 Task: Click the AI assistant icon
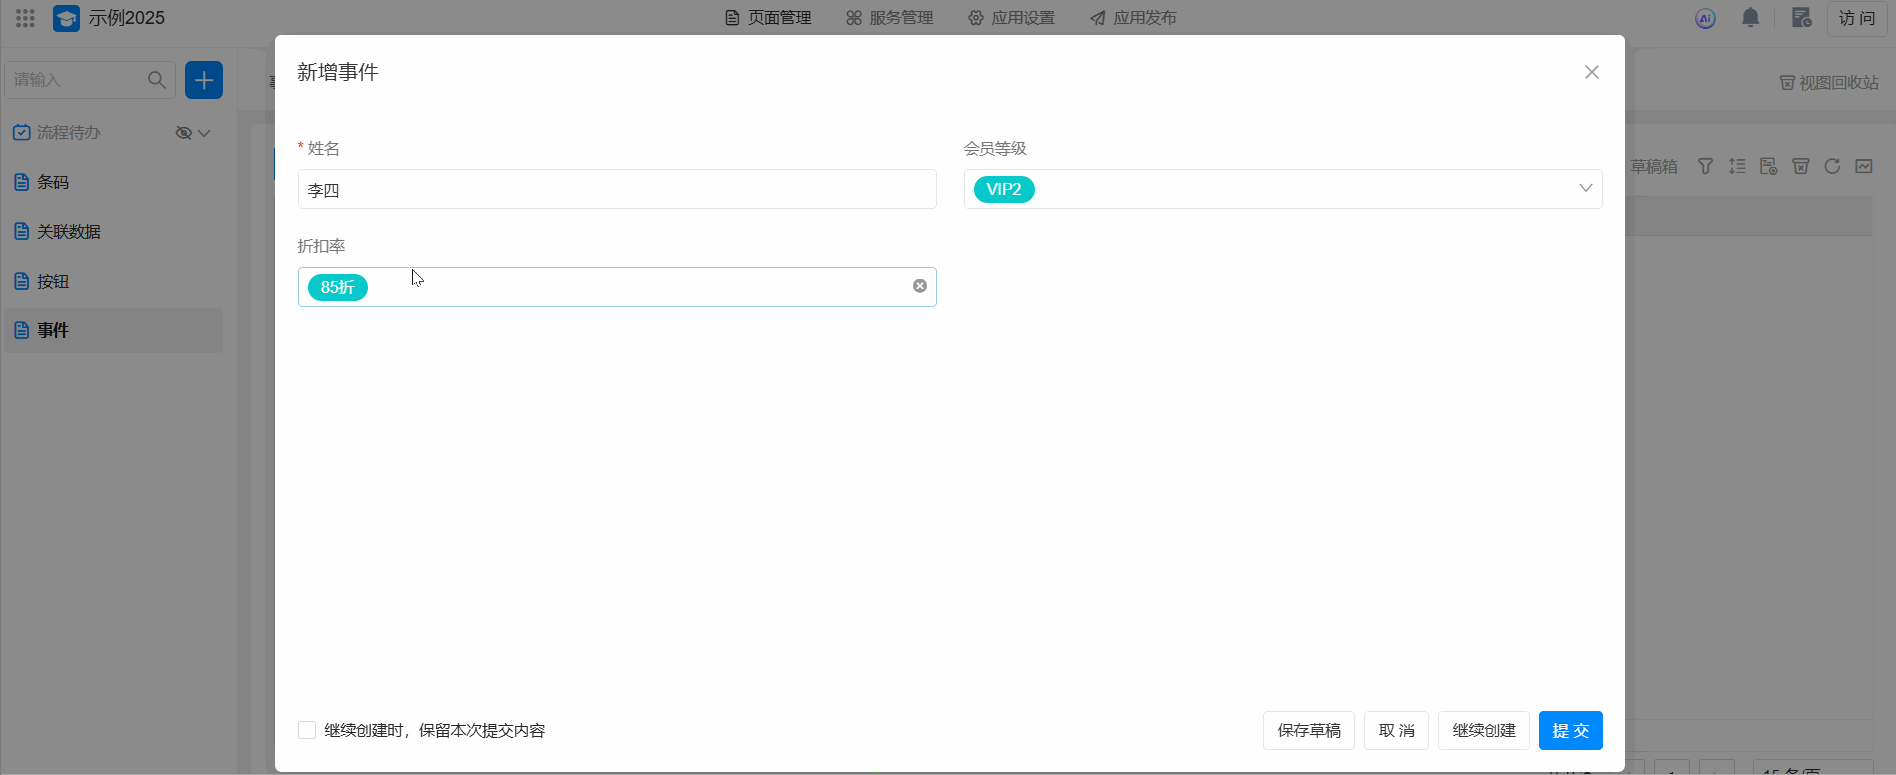pyautogui.click(x=1705, y=18)
